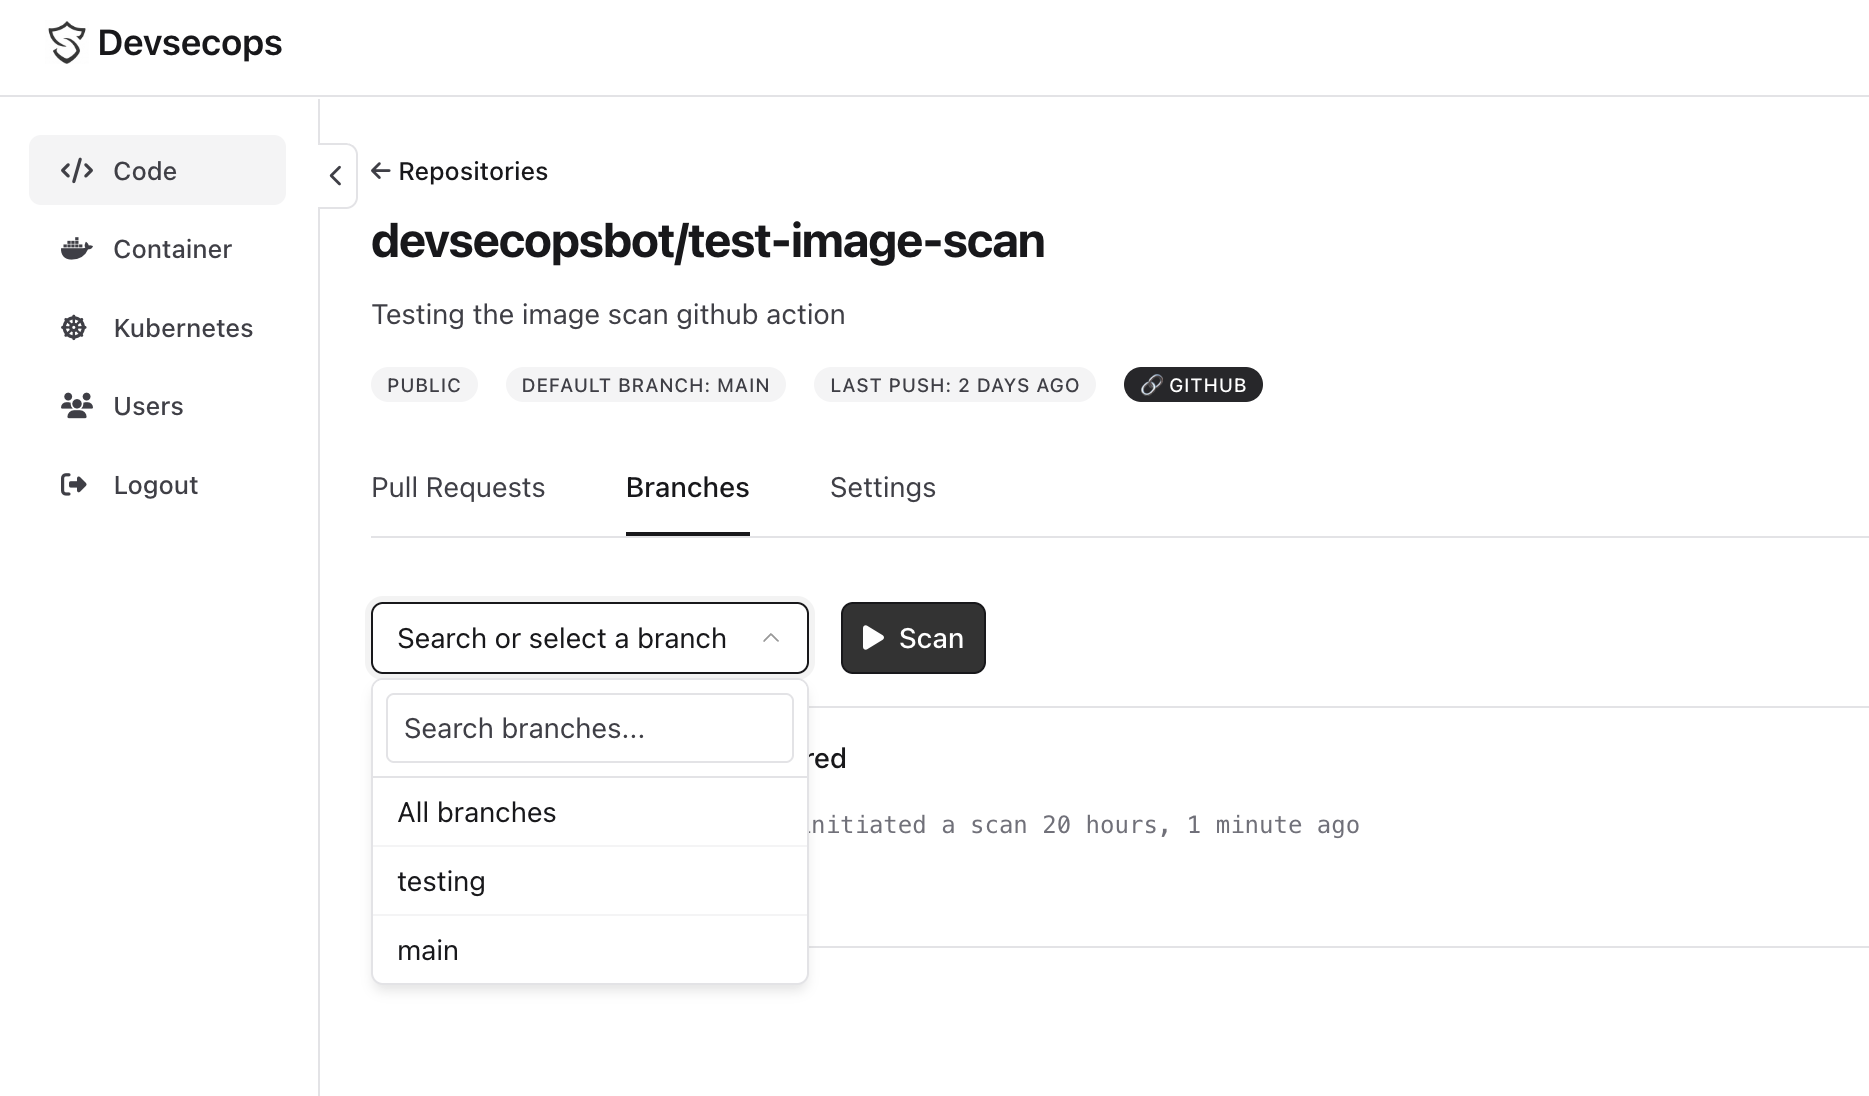The height and width of the screenshot is (1096, 1869).
Task: Focus the Search branches input field
Action: pyautogui.click(x=590, y=728)
